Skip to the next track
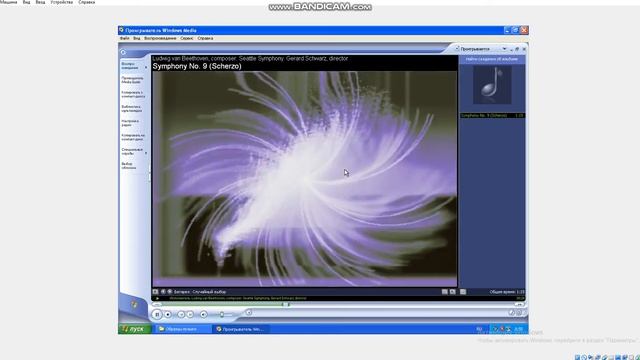 pos(190,314)
